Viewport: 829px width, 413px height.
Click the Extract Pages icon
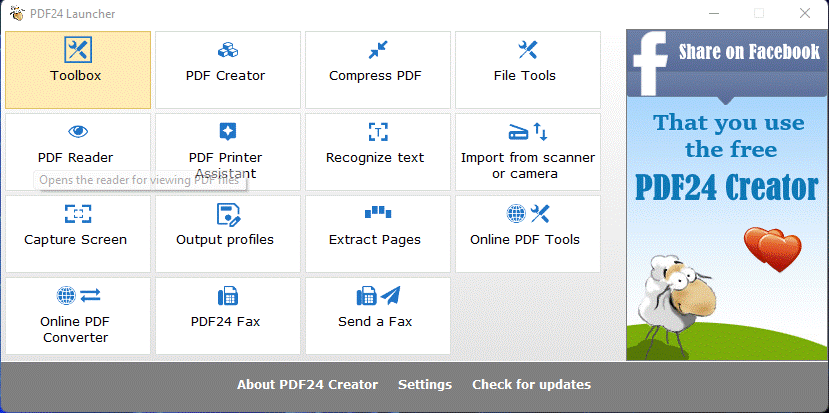pos(377,213)
